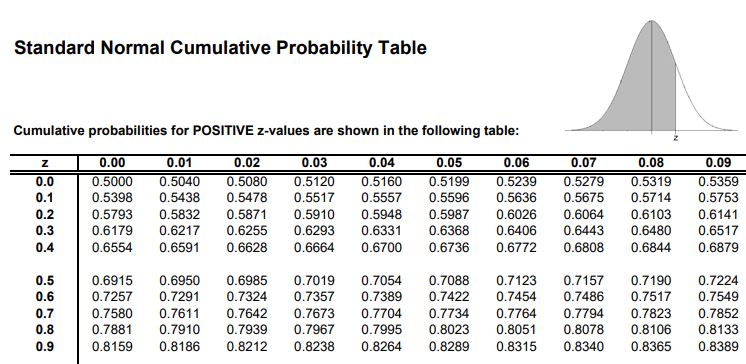This screenshot has width=746, height=364.
Task: Click the 0.02 column header
Action: tap(247, 163)
